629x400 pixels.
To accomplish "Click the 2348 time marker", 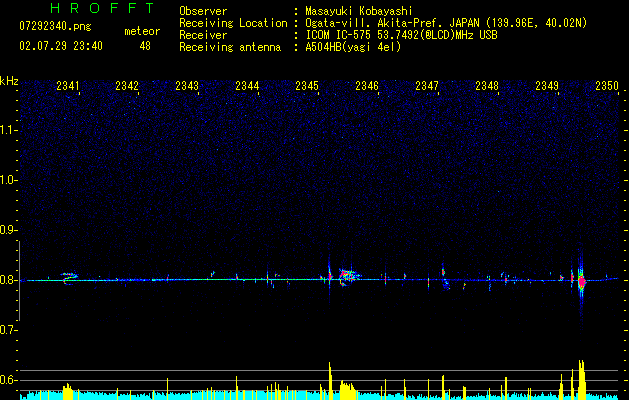I will [487, 86].
